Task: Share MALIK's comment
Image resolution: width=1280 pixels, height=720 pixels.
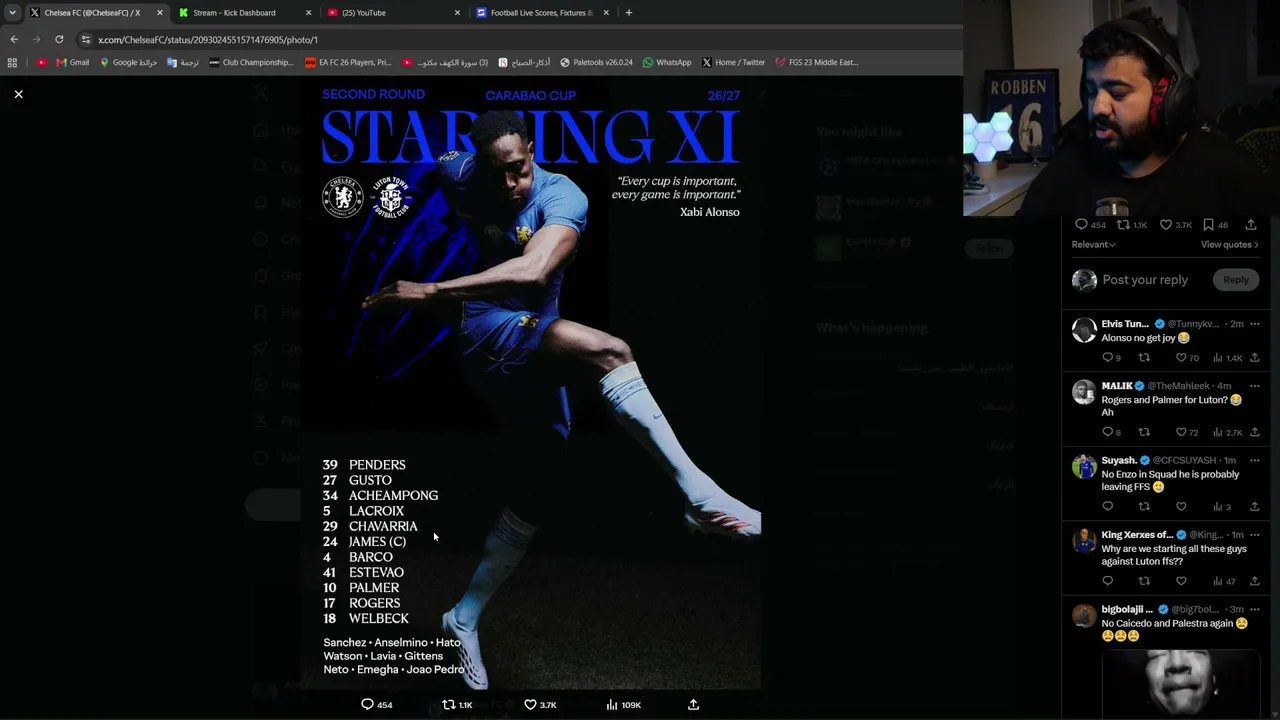Action: [1254, 432]
